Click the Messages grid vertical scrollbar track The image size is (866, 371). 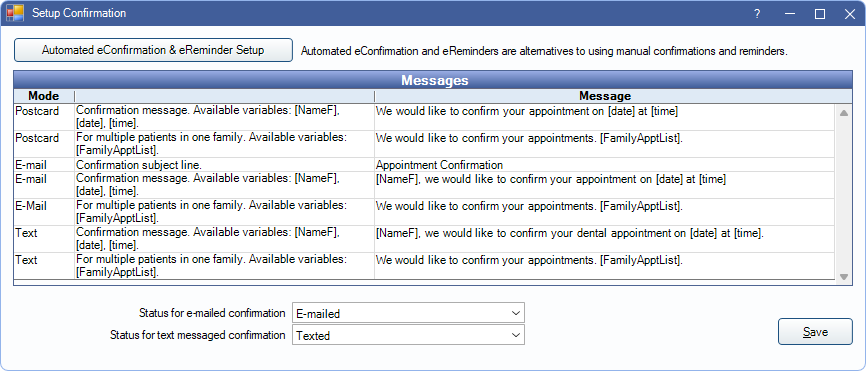843,194
